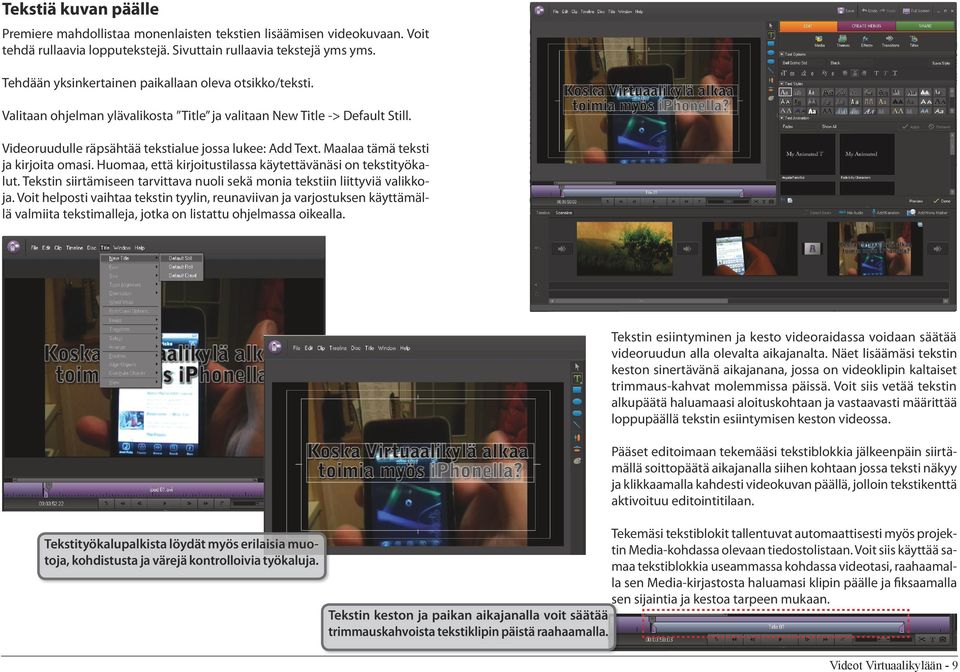Toggle the underline T text style button
The height and width of the screenshot is (672, 960).
coord(894,73)
